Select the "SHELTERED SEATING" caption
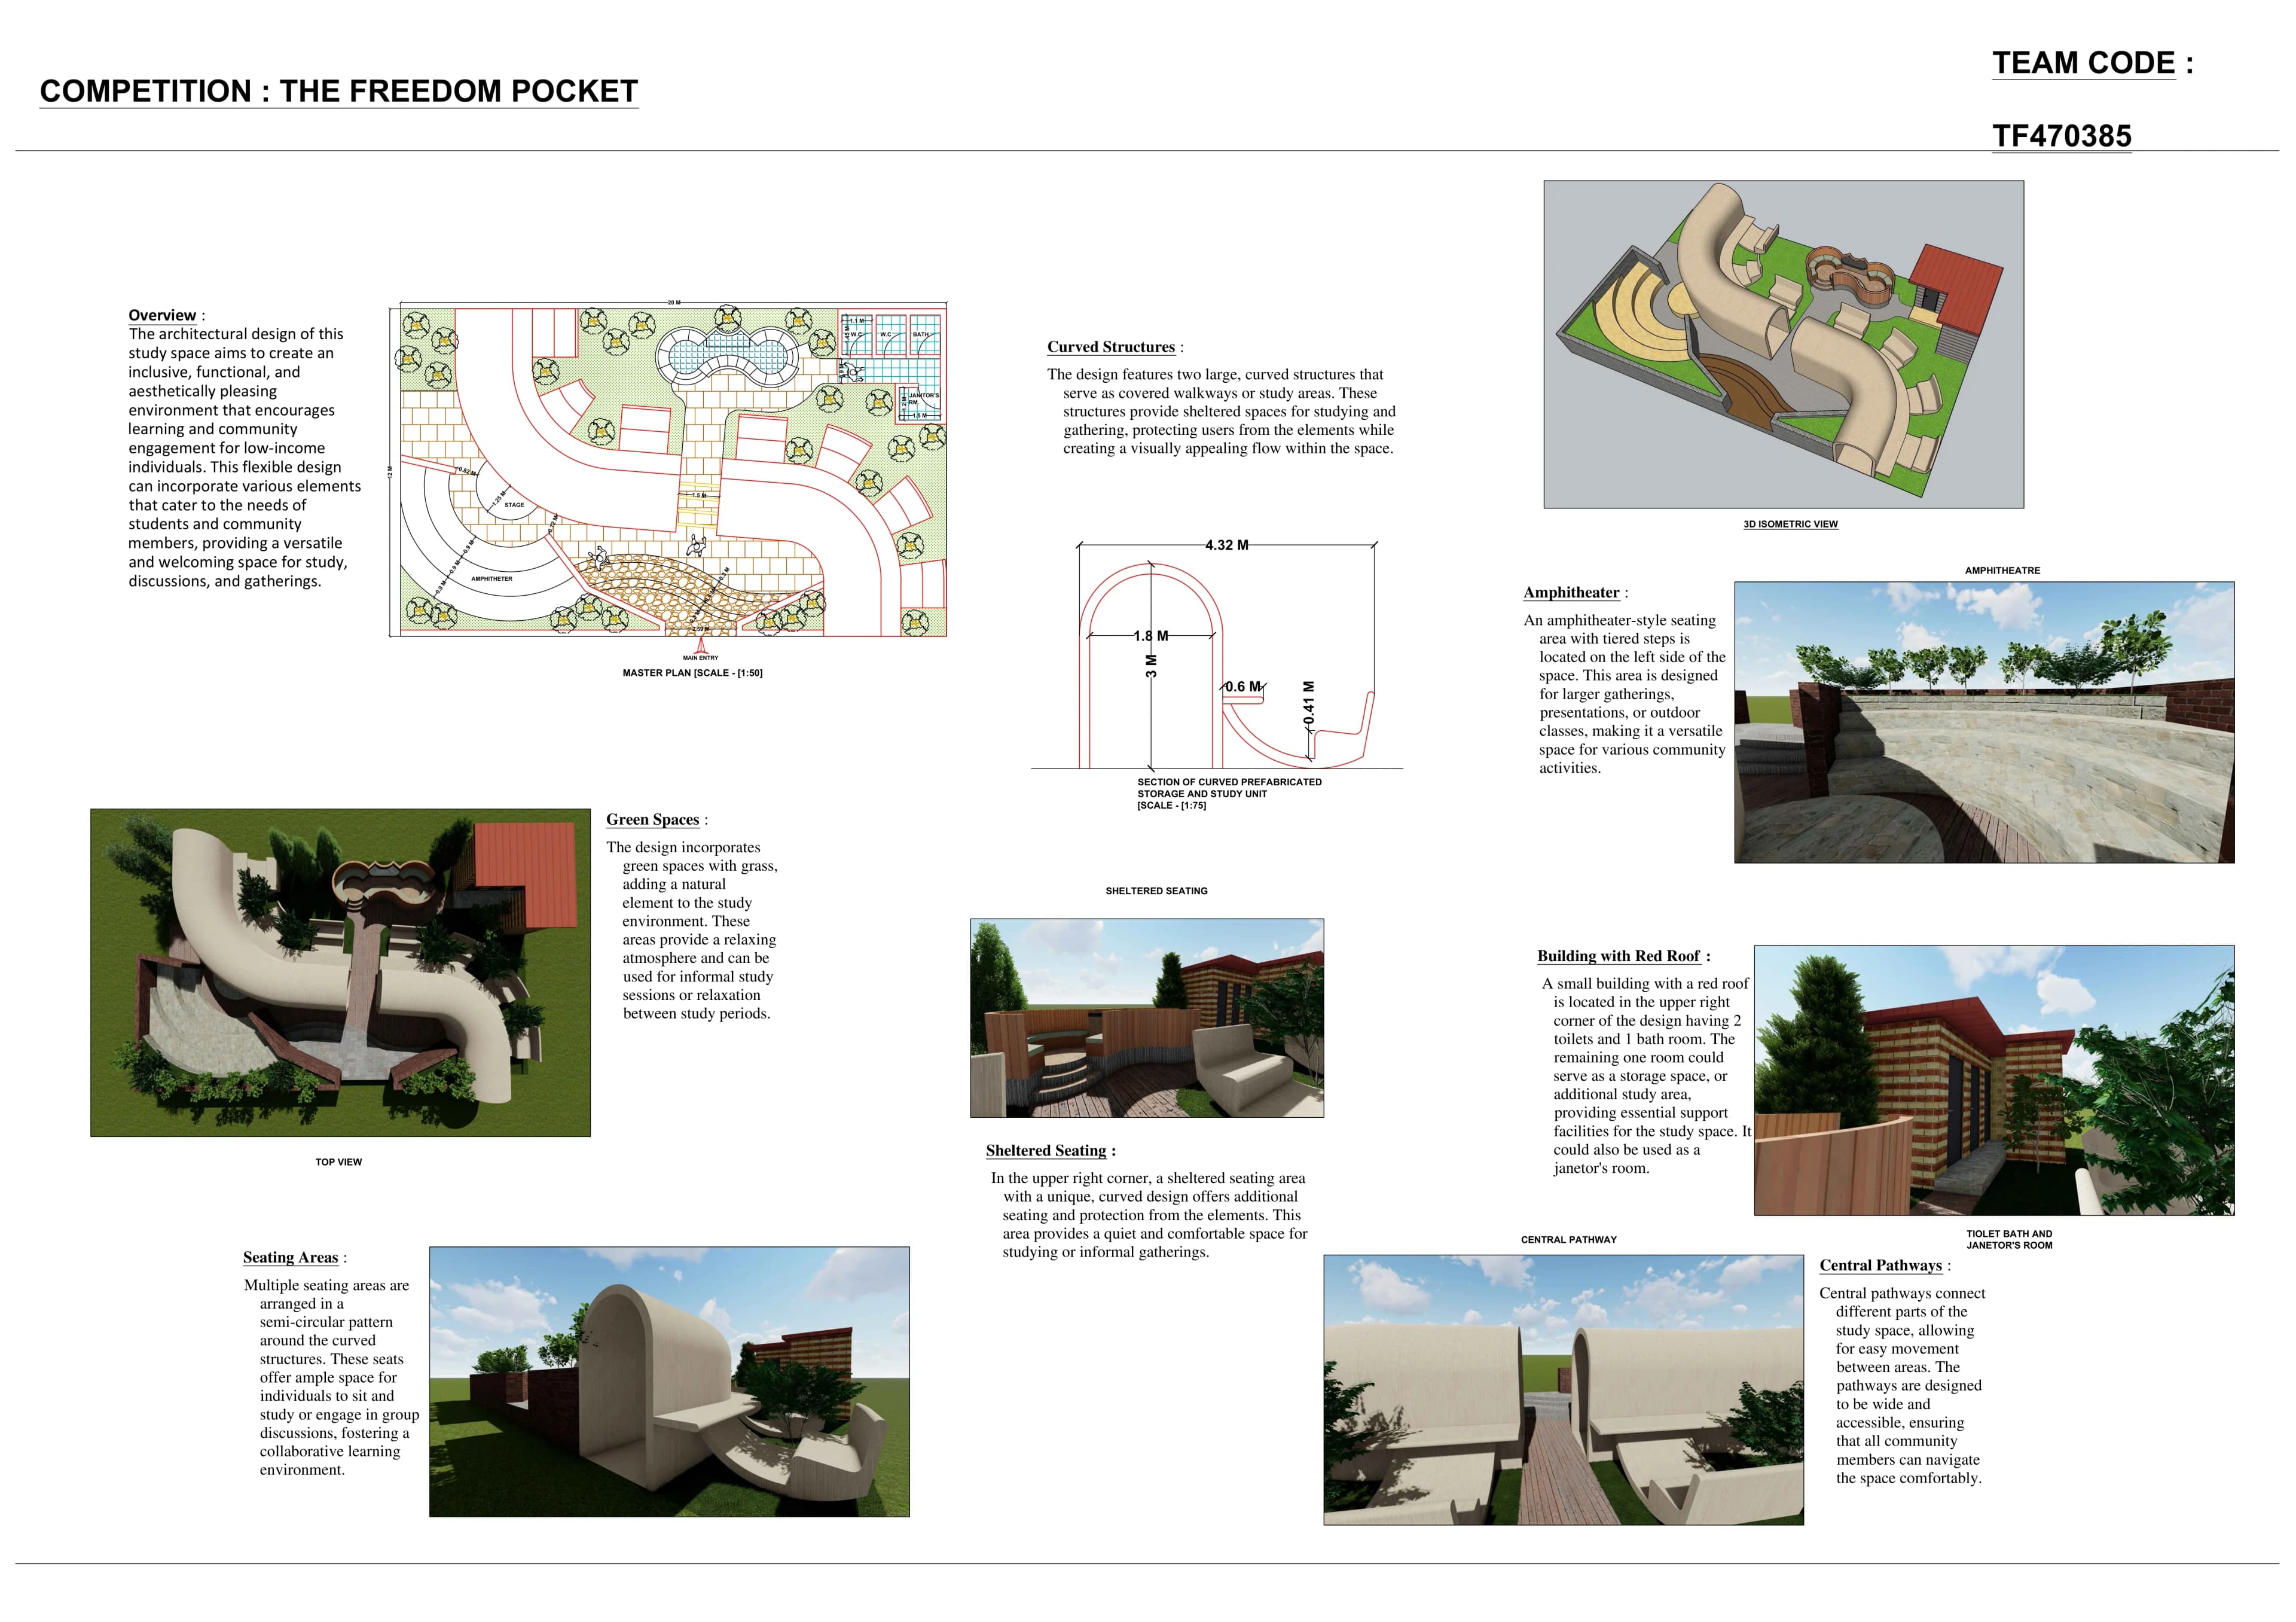The width and height of the screenshot is (2296, 1622). click(1156, 891)
